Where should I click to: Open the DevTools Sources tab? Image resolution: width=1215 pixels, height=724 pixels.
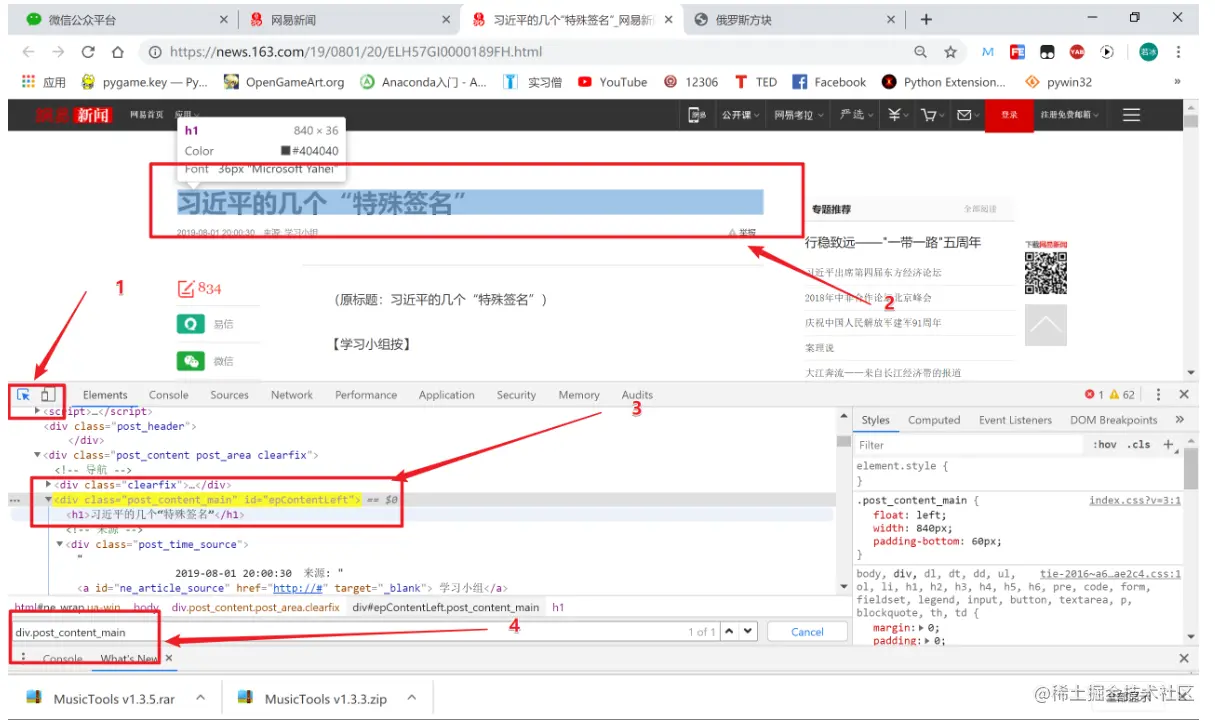pos(229,395)
